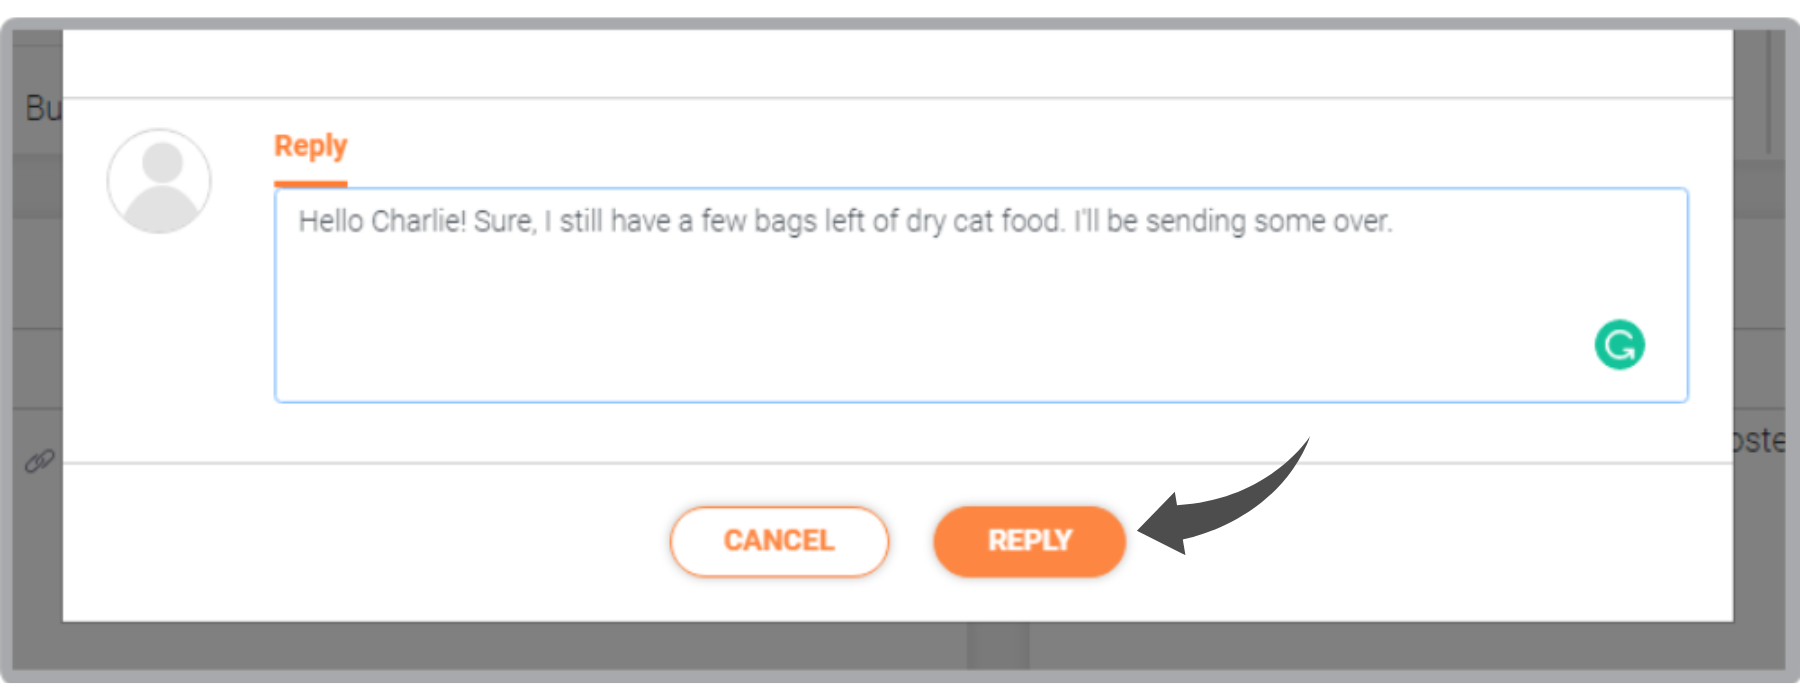Click the word 'bags' in reply text
Image resolution: width=1800 pixels, height=700 pixels.
coord(785,221)
